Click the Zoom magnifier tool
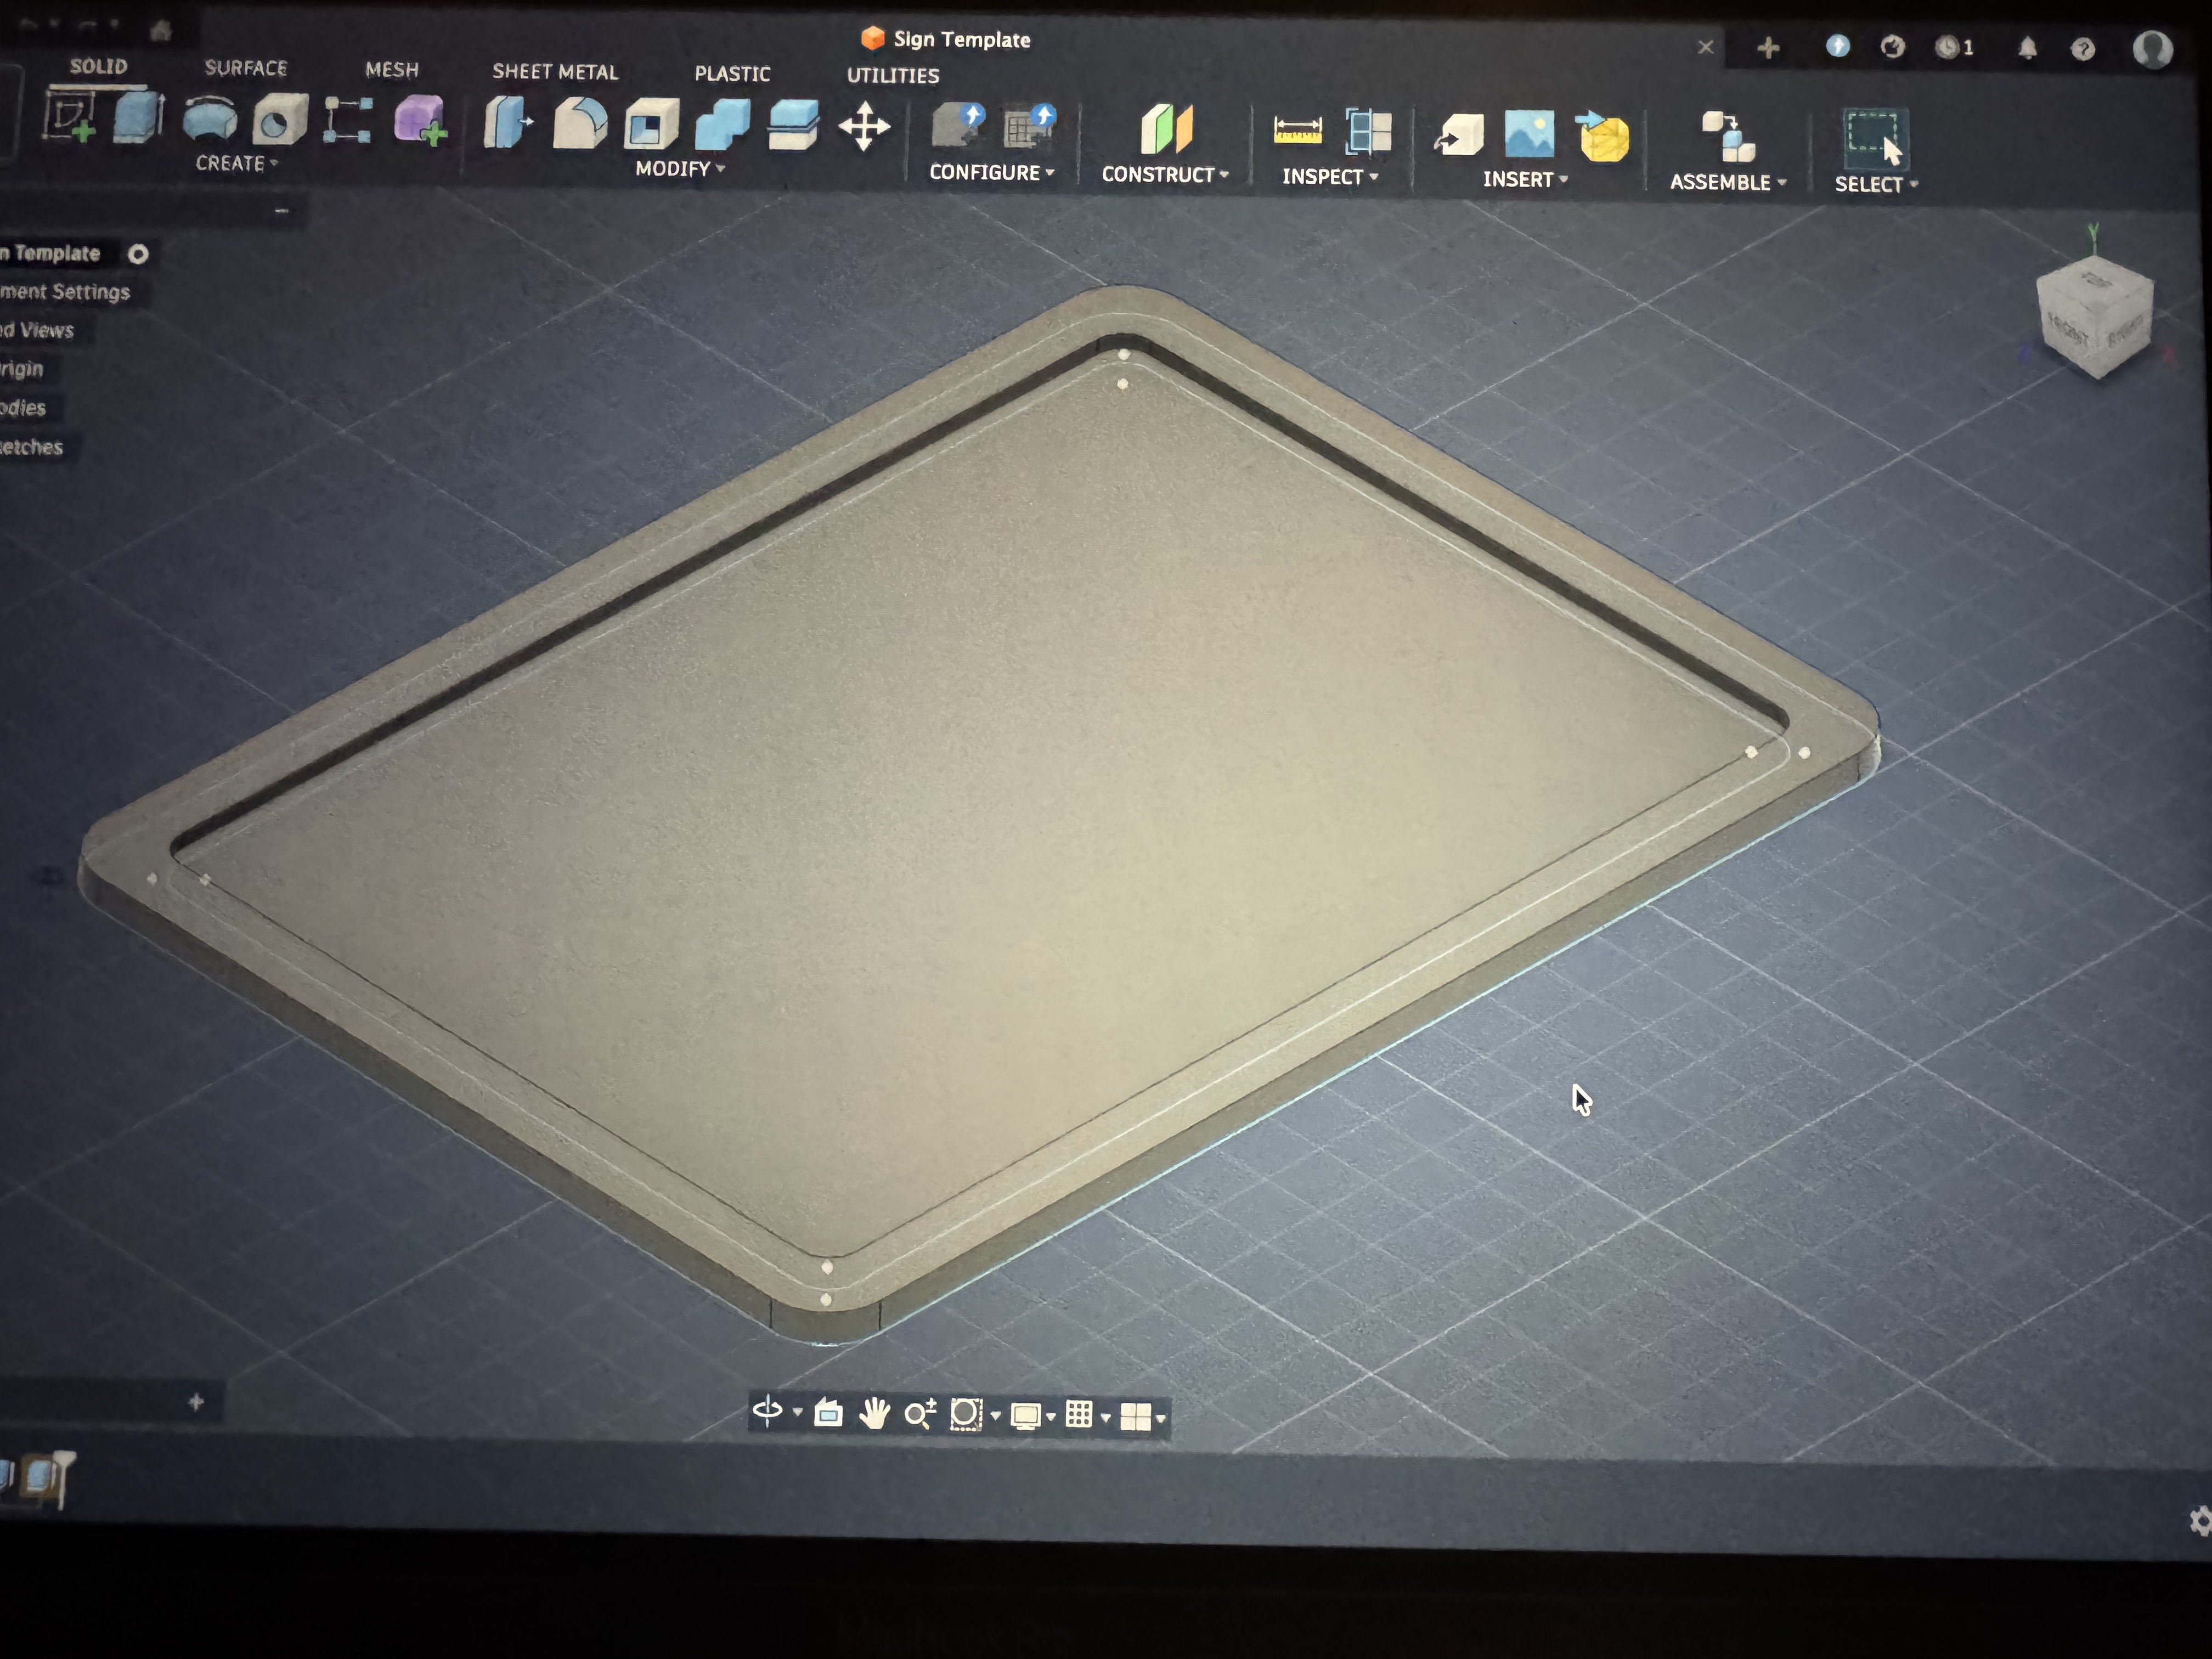Screen dimensions: 2212x1659 [x=920, y=1414]
